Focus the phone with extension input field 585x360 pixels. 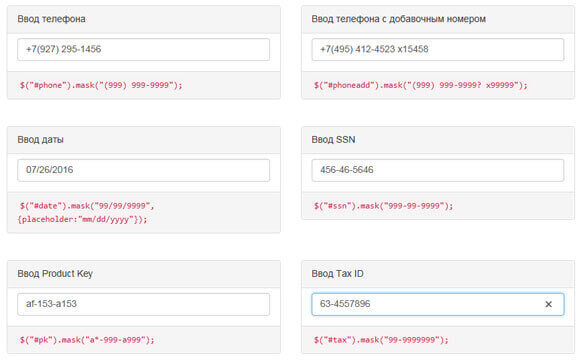coord(438,49)
